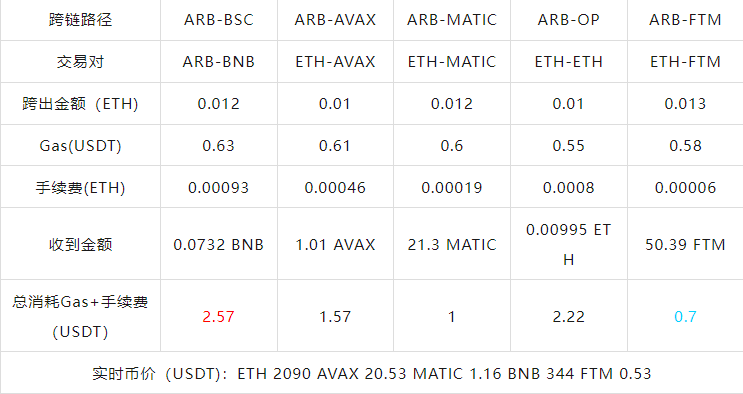Click the 21.3 MATIC received amount

(x=452, y=245)
